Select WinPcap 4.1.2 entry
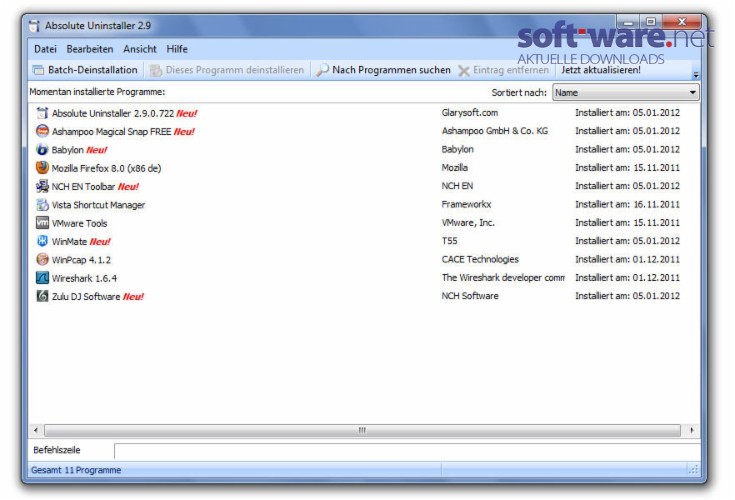This screenshot has width=735, height=500. 81,260
